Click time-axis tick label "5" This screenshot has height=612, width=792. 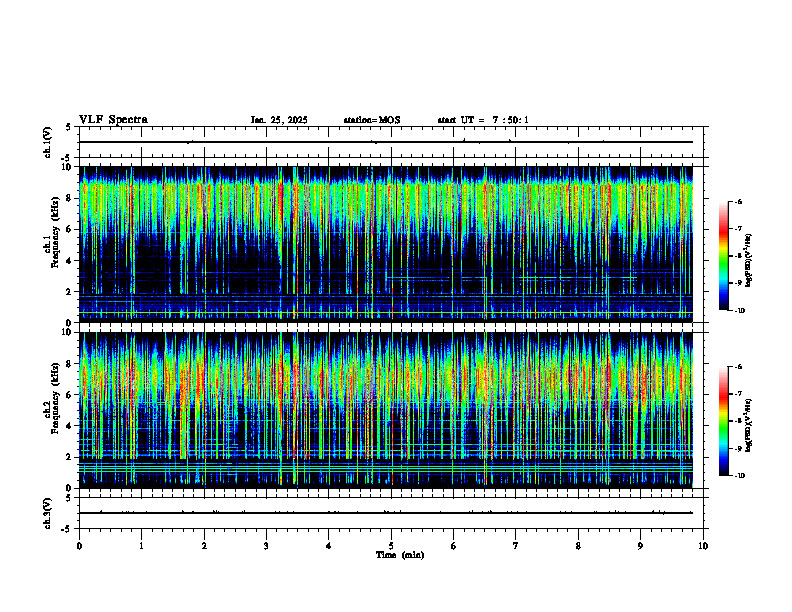coord(391,546)
